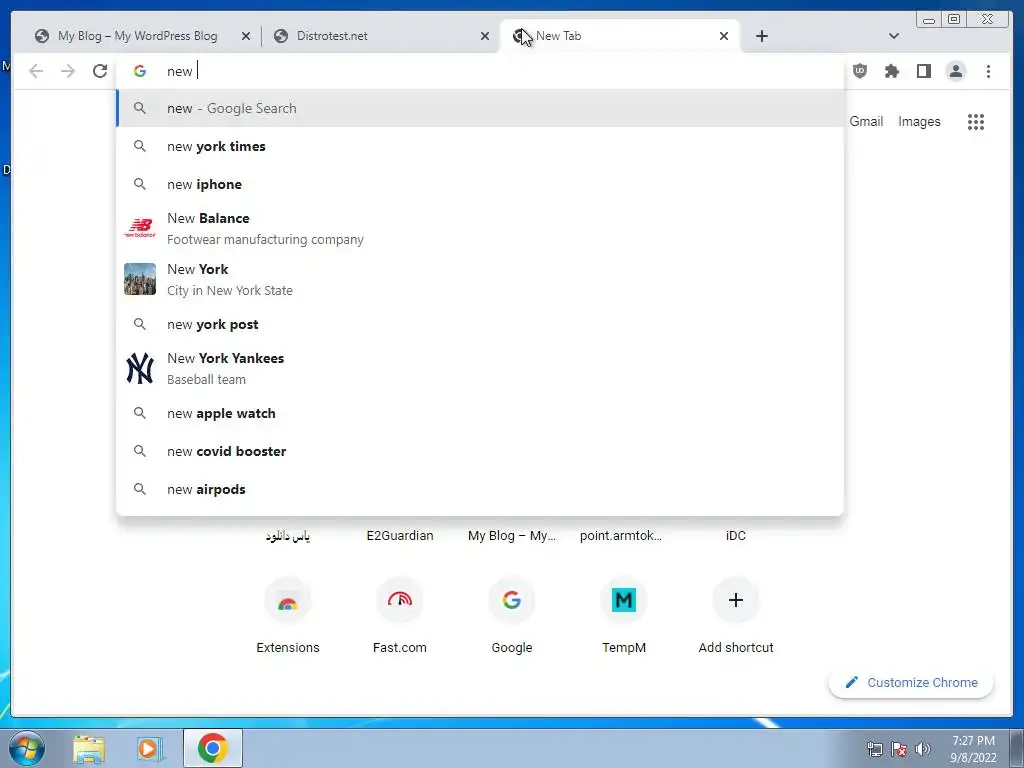
Task: Reload the page with refresh icon
Action: point(99,71)
